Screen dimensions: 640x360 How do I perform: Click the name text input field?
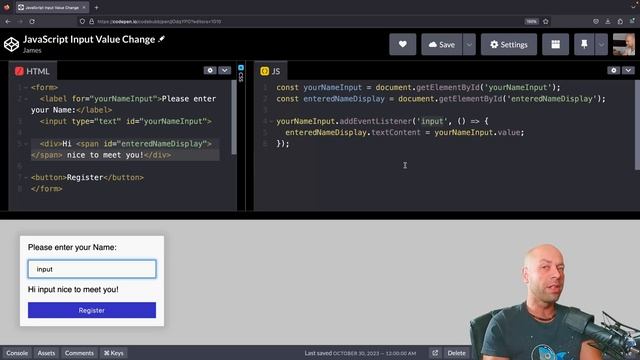point(92,269)
